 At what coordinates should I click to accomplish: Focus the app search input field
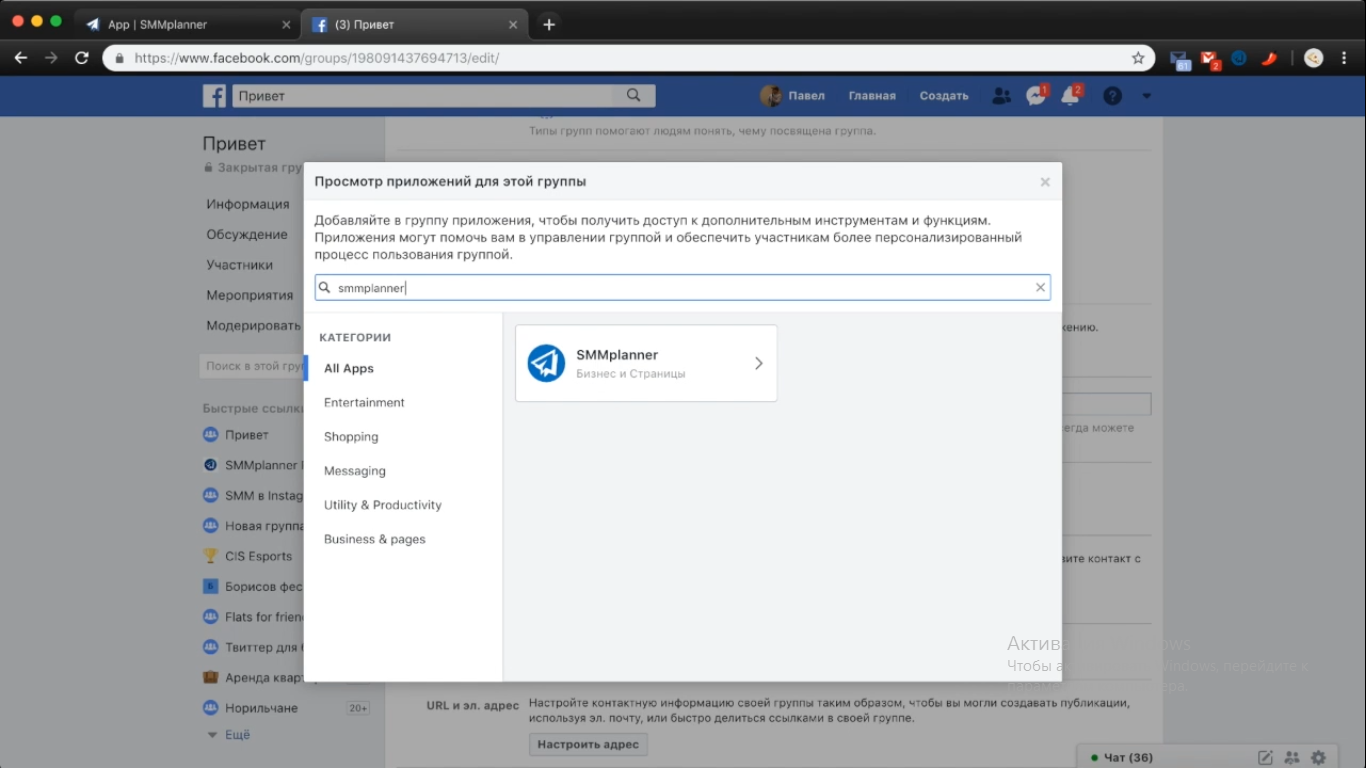point(682,287)
